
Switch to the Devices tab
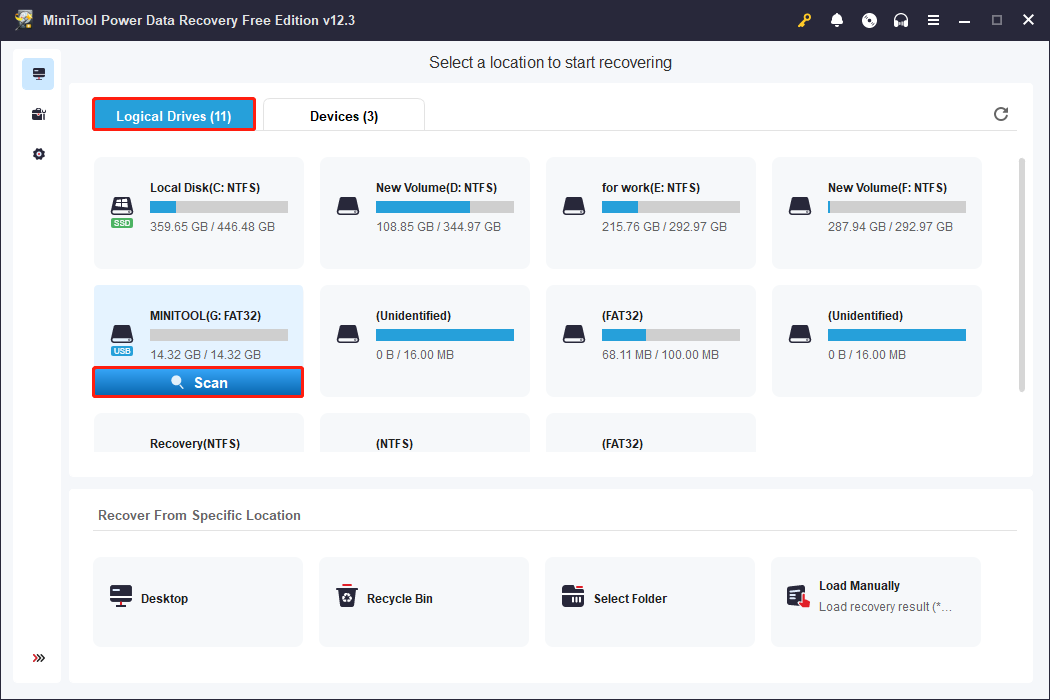tap(344, 115)
